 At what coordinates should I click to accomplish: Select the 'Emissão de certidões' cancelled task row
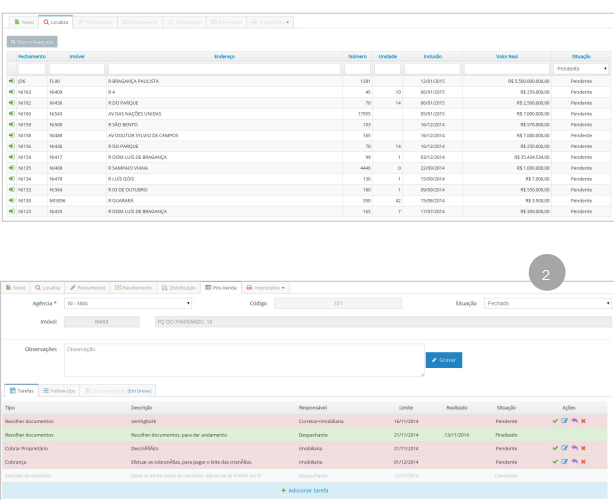(x=305, y=475)
